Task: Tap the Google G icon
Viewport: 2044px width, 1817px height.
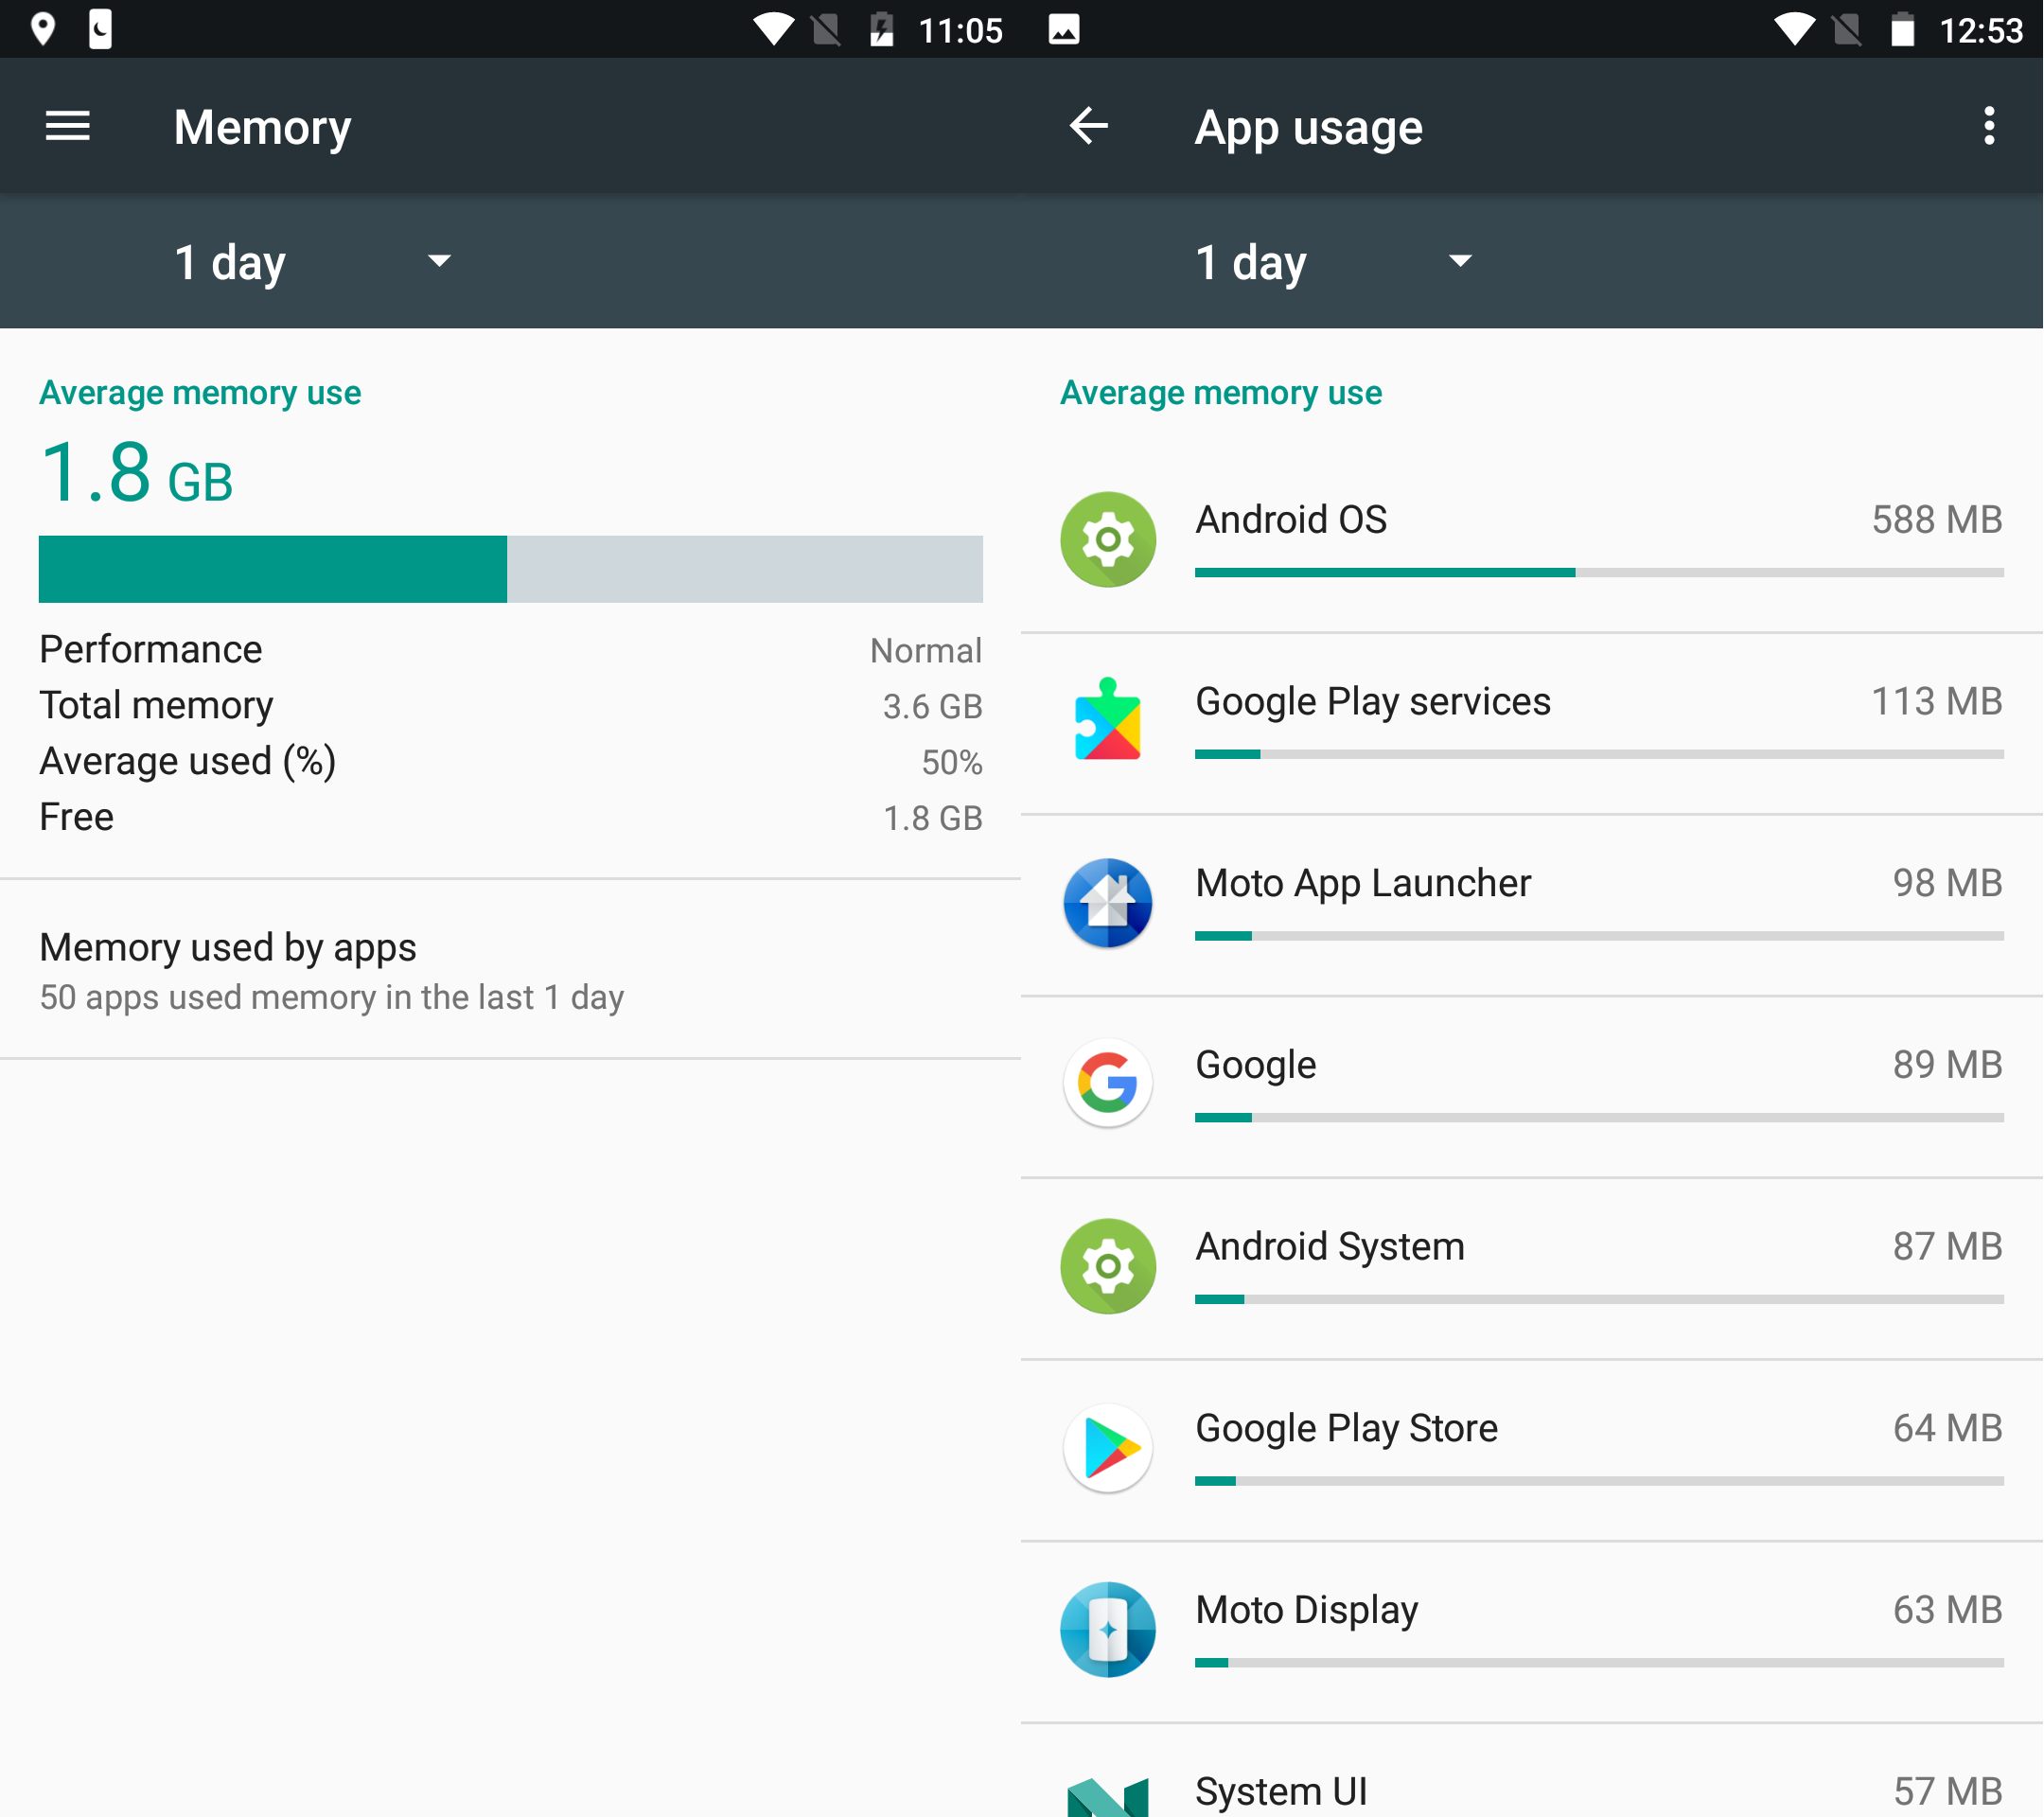Action: [1108, 1084]
